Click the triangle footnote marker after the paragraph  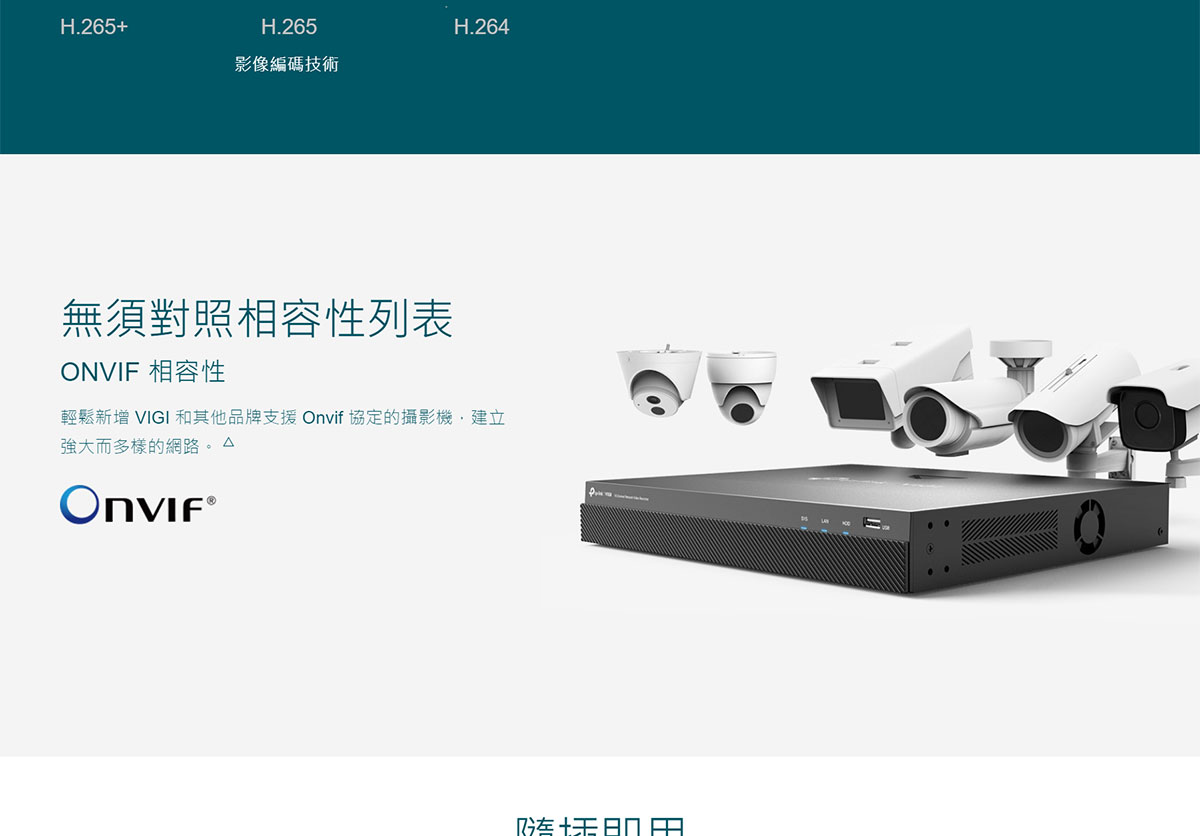pos(228,442)
